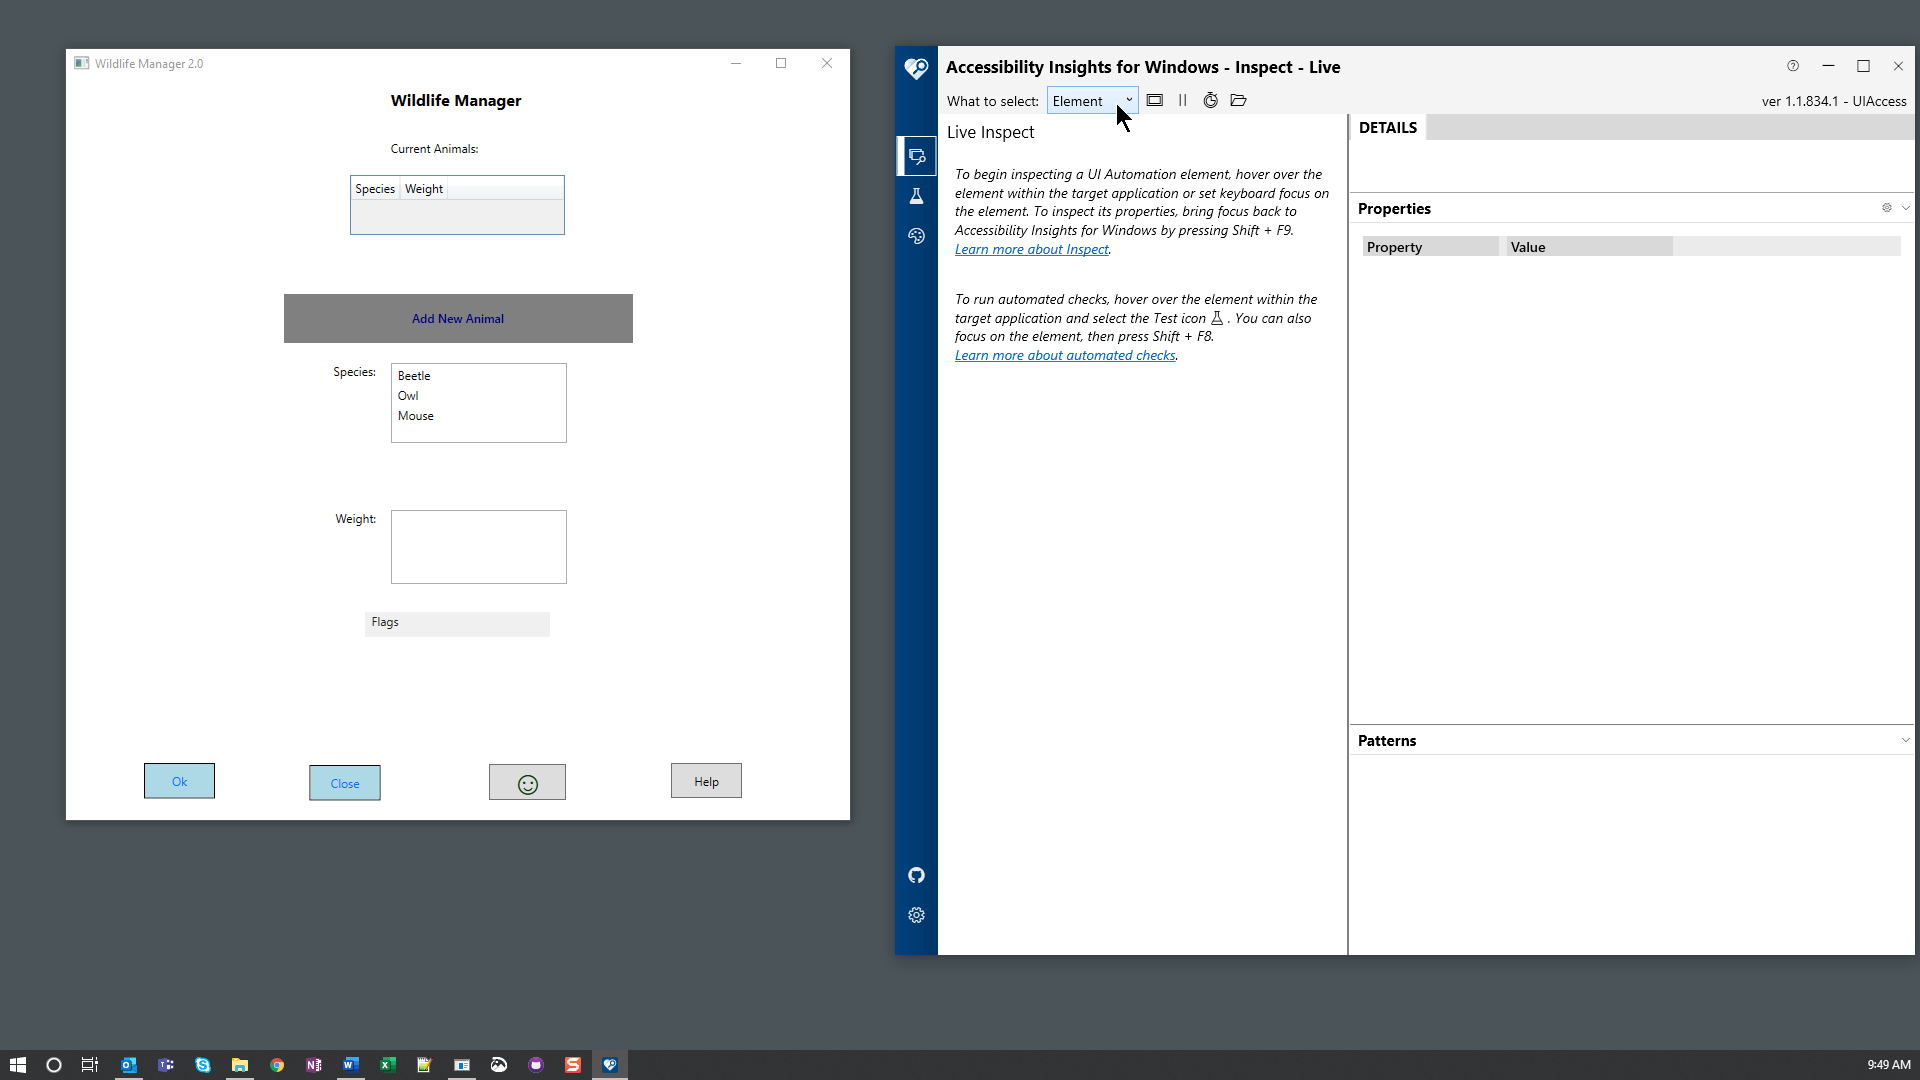Click the Weight column header in Current Animals
The height and width of the screenshot is (1080, 1920).
(424, 189)
